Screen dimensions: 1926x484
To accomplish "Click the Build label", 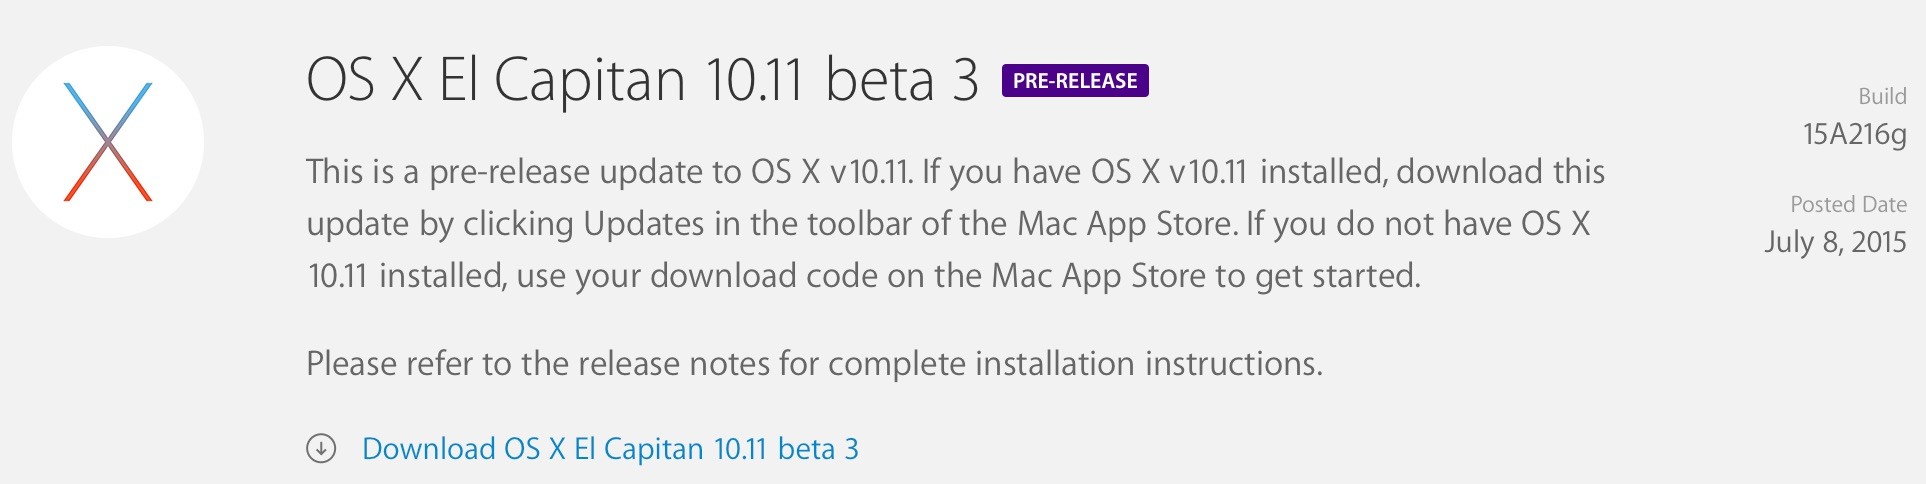I will tap(1881, 96).
